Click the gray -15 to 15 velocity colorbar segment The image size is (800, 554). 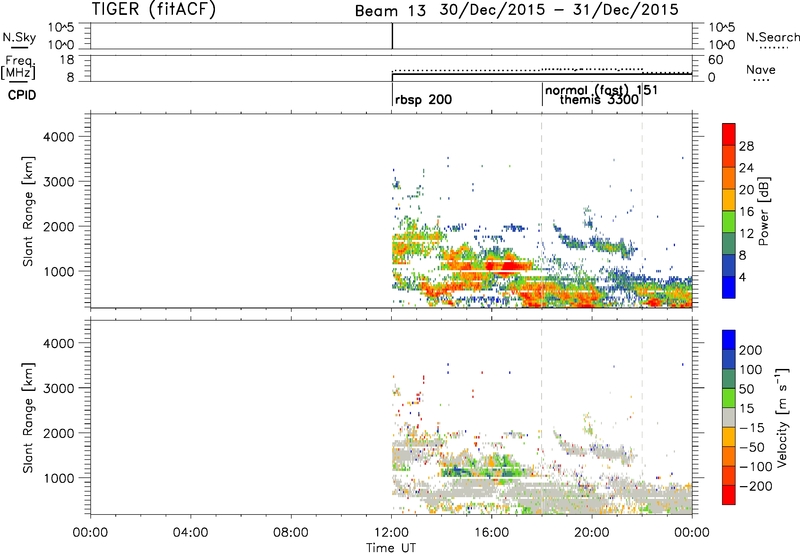tap(729, 418)
